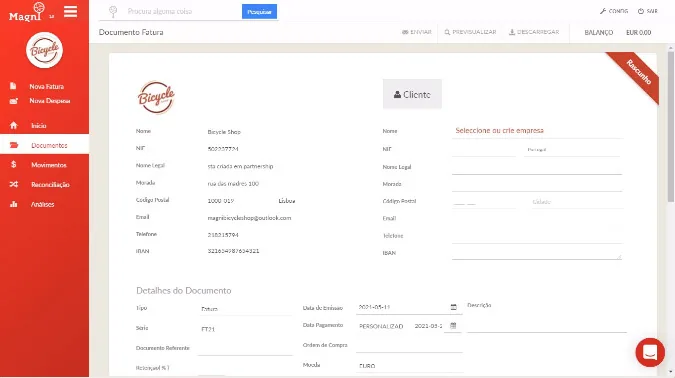Screen dimensions: 675x378
Task: Click the Reconciliação shuffle icon
Action: click(14, 184)
